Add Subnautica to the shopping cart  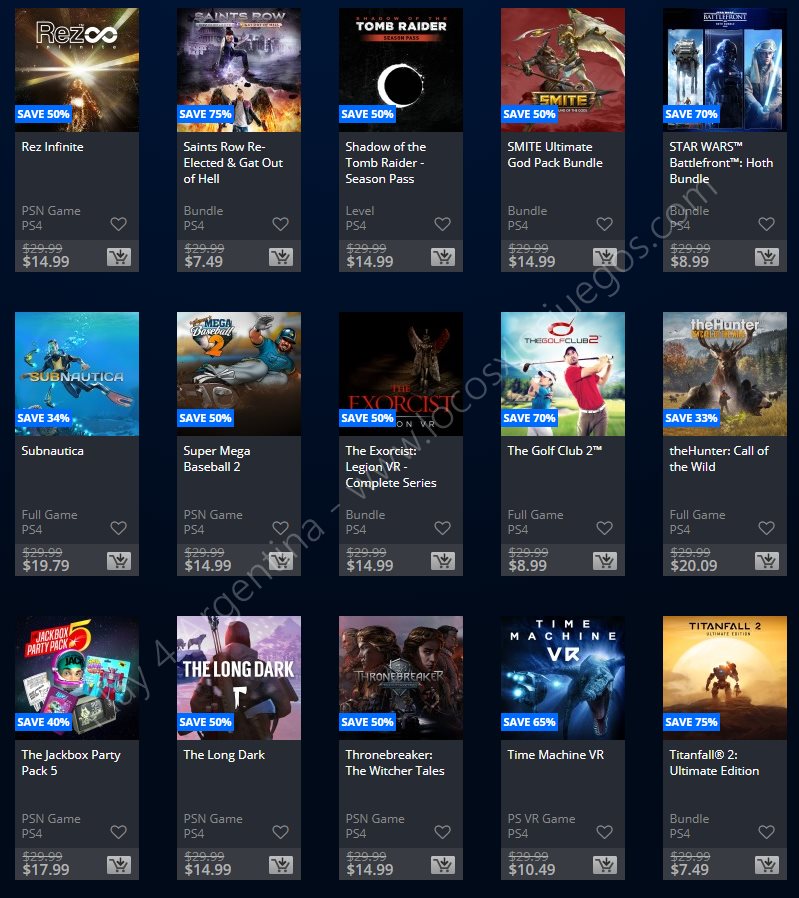(119, 561)
